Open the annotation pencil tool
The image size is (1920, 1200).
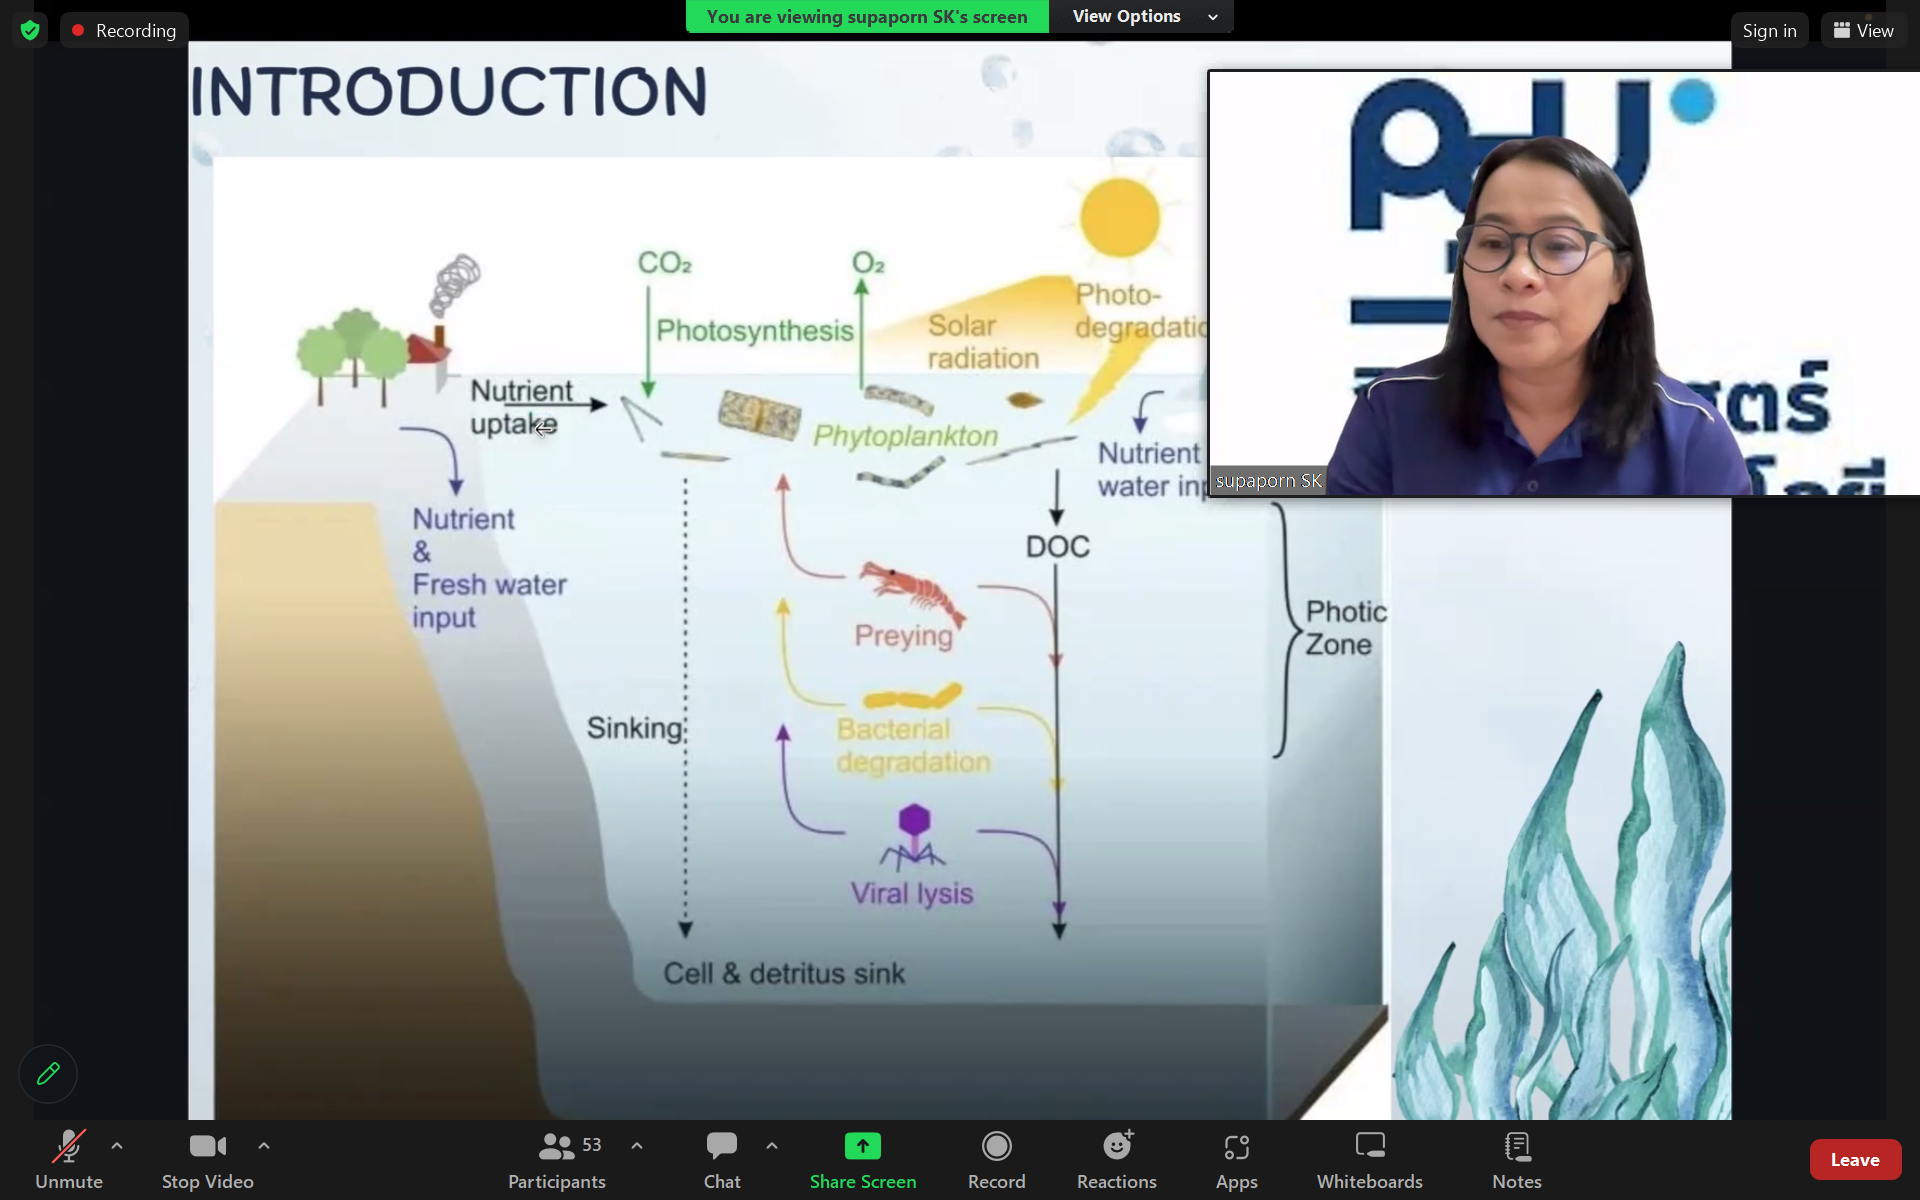[x=48, y=1074]
